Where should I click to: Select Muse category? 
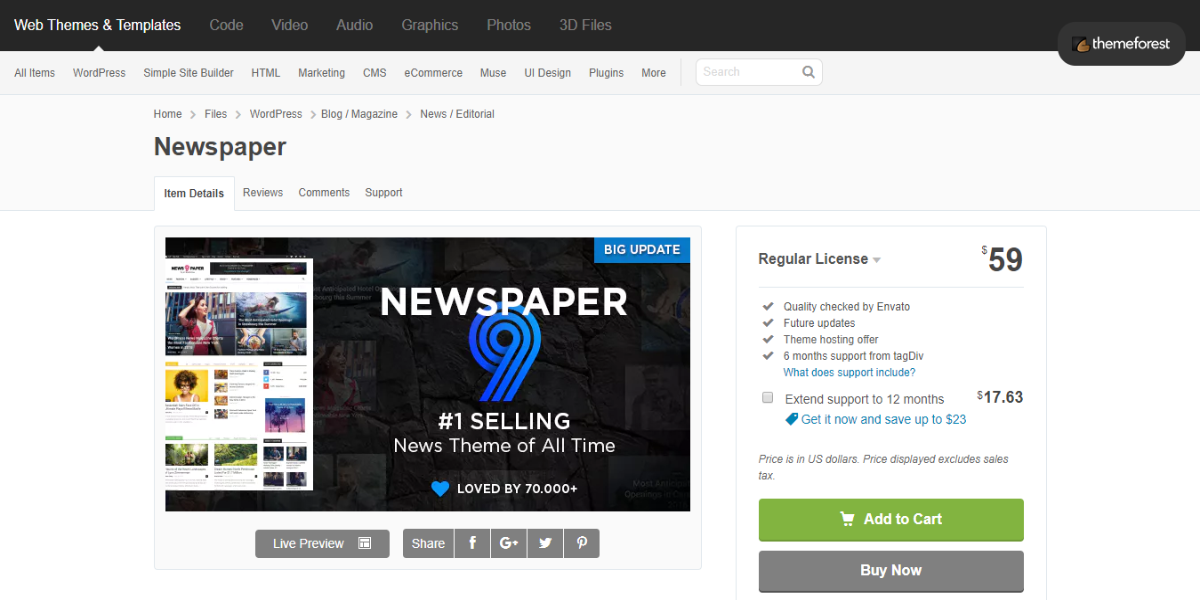pyautogui.click(x=493, y=73)
